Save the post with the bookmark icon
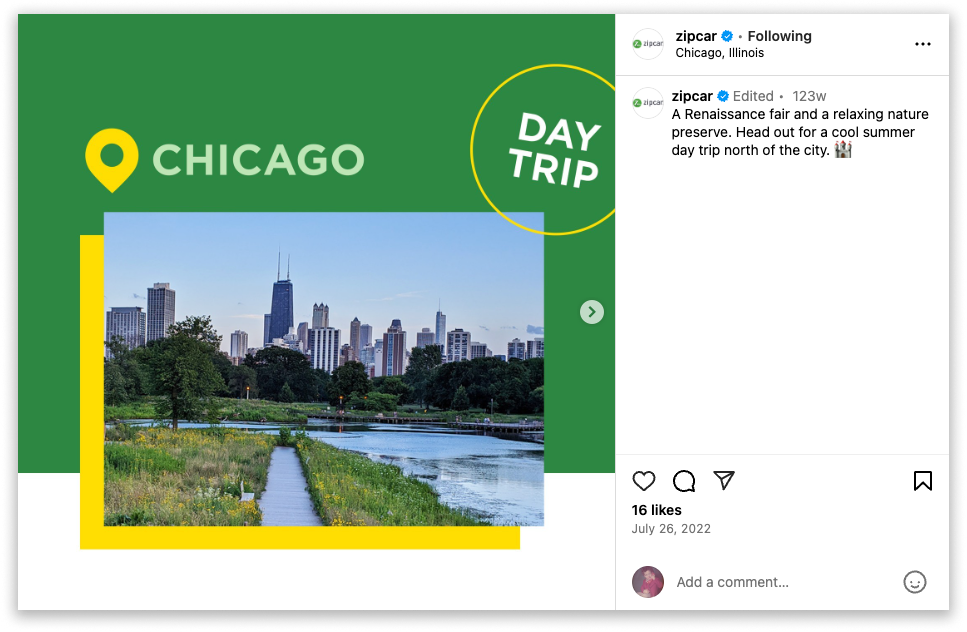 coord(923,481)
